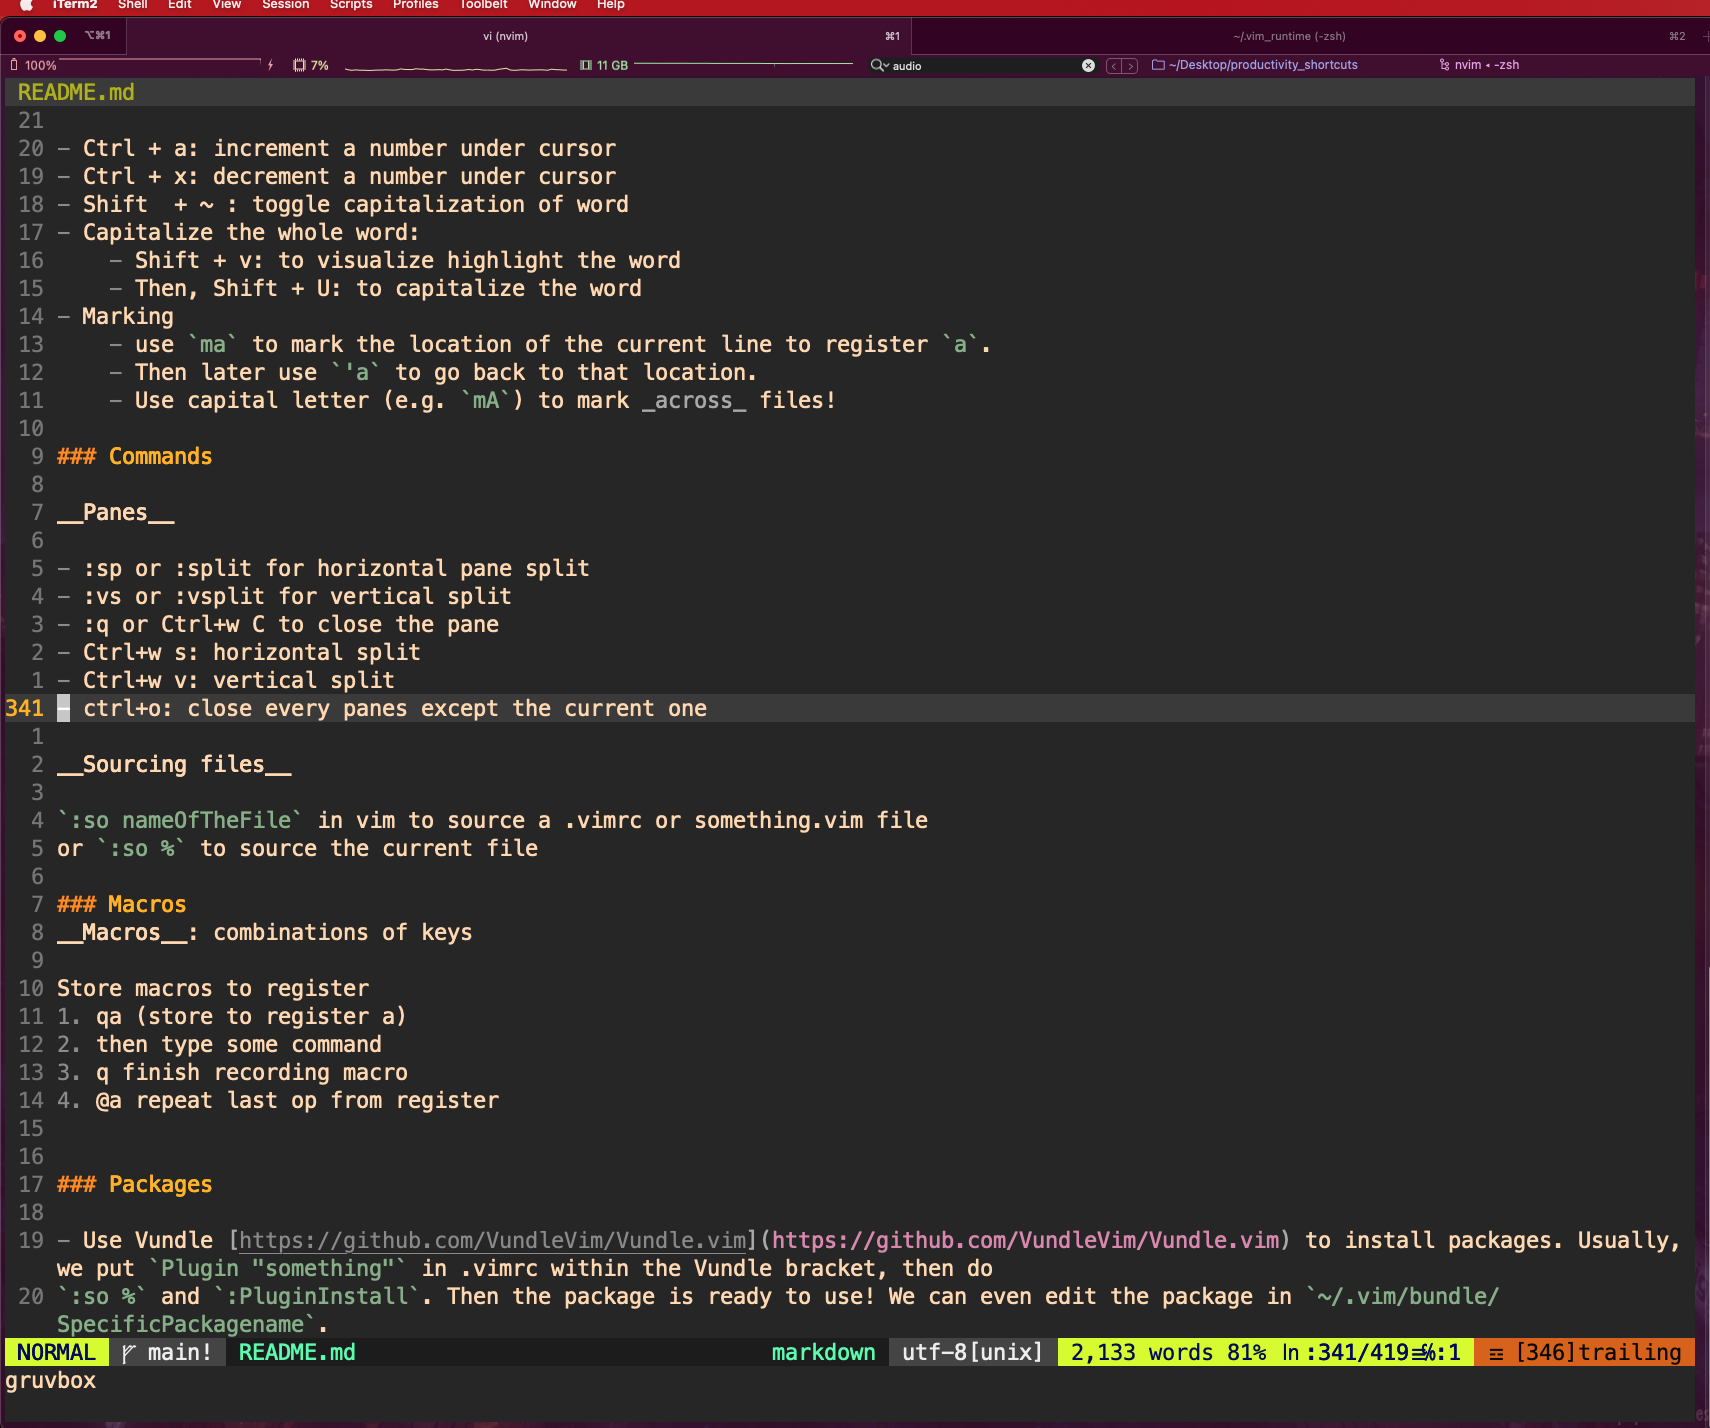
Task: Click the git branch icon beside main!
Action: (x=129, y=1353)
